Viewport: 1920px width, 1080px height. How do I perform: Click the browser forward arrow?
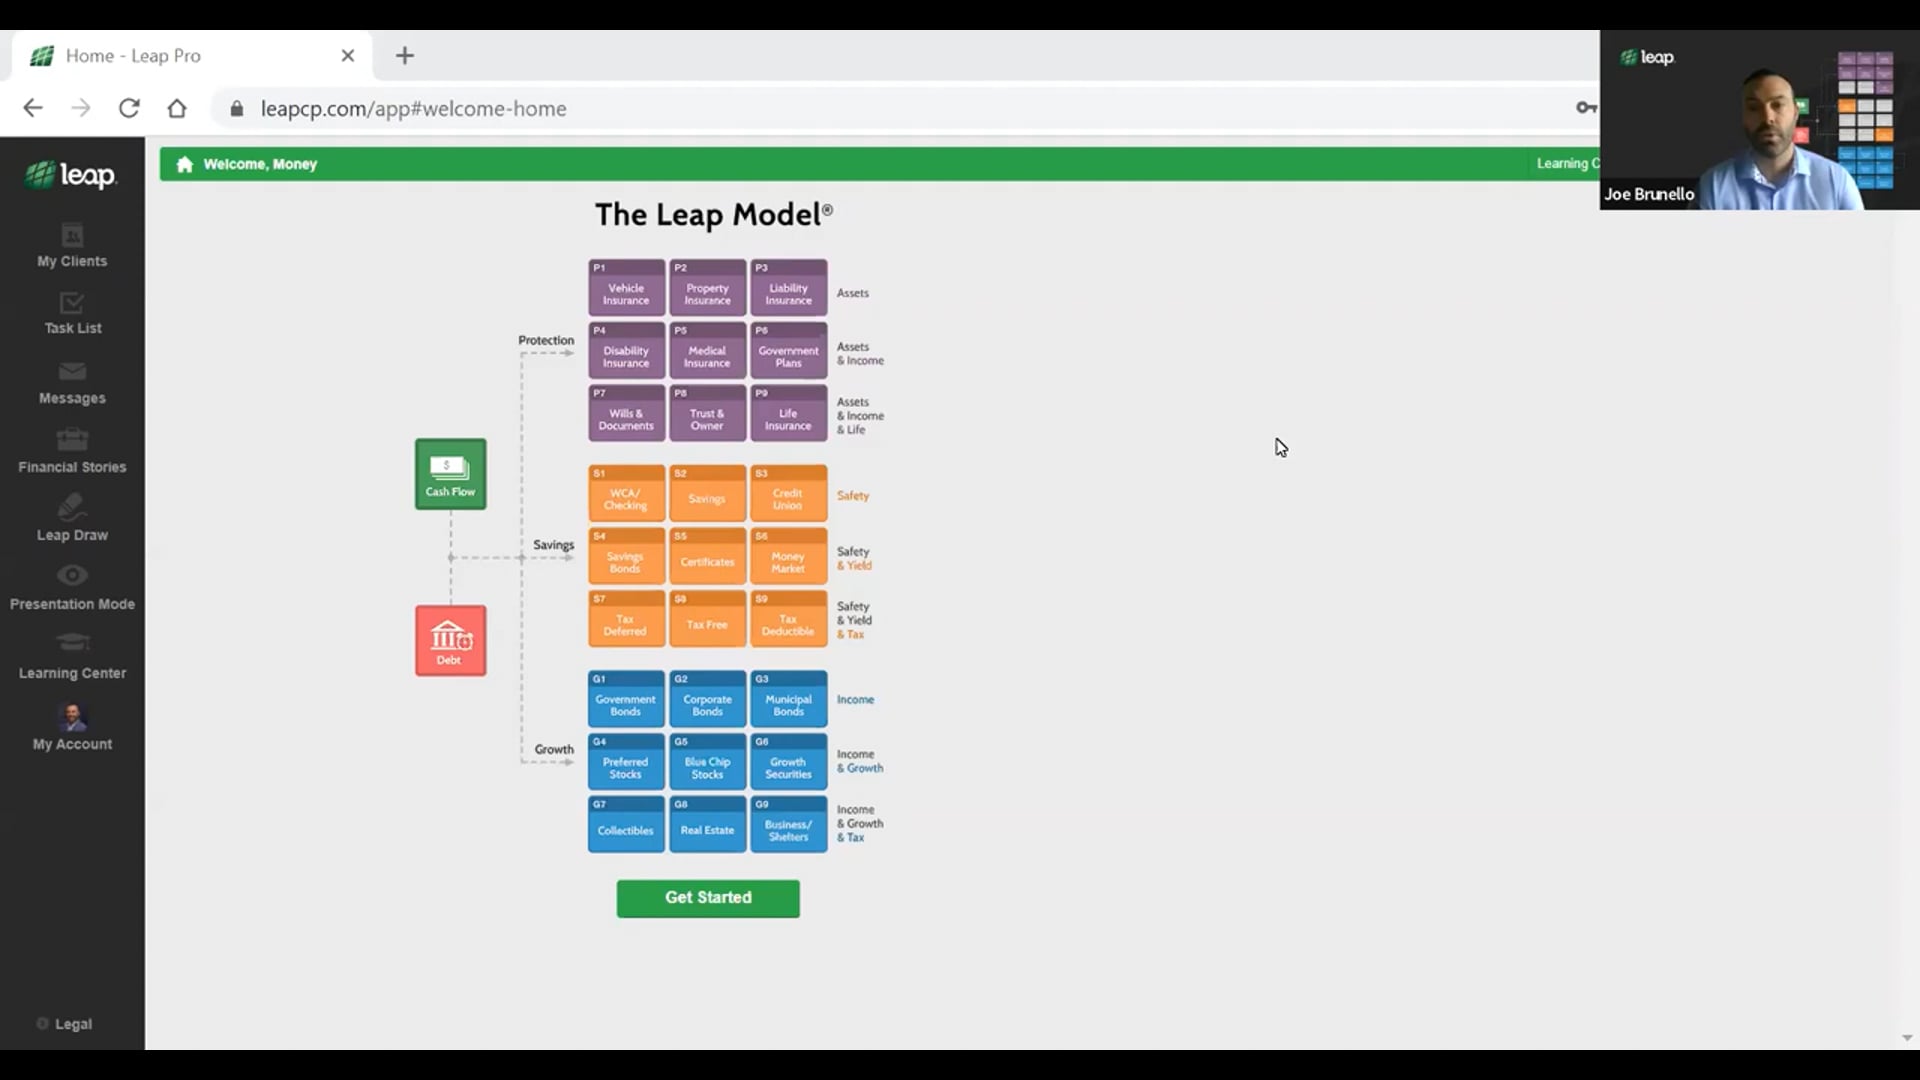81,108
